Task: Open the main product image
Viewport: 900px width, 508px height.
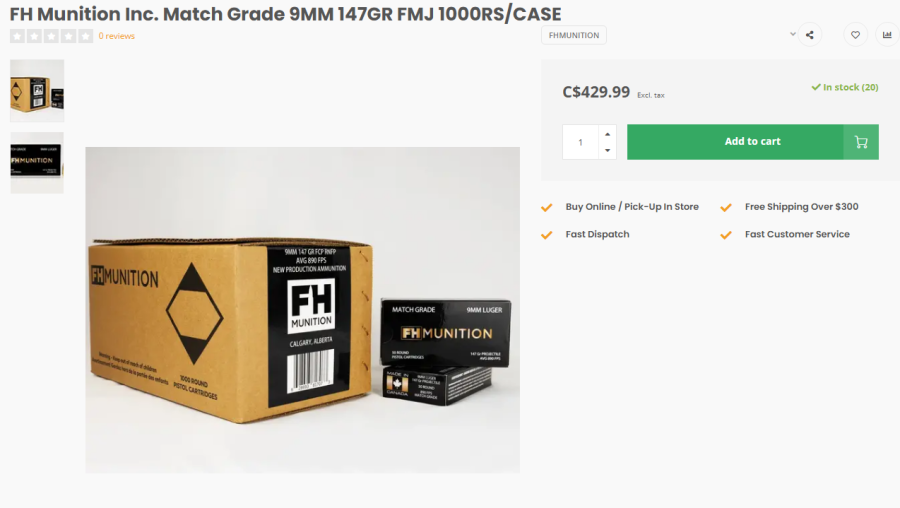Action: tap(302, 310)
